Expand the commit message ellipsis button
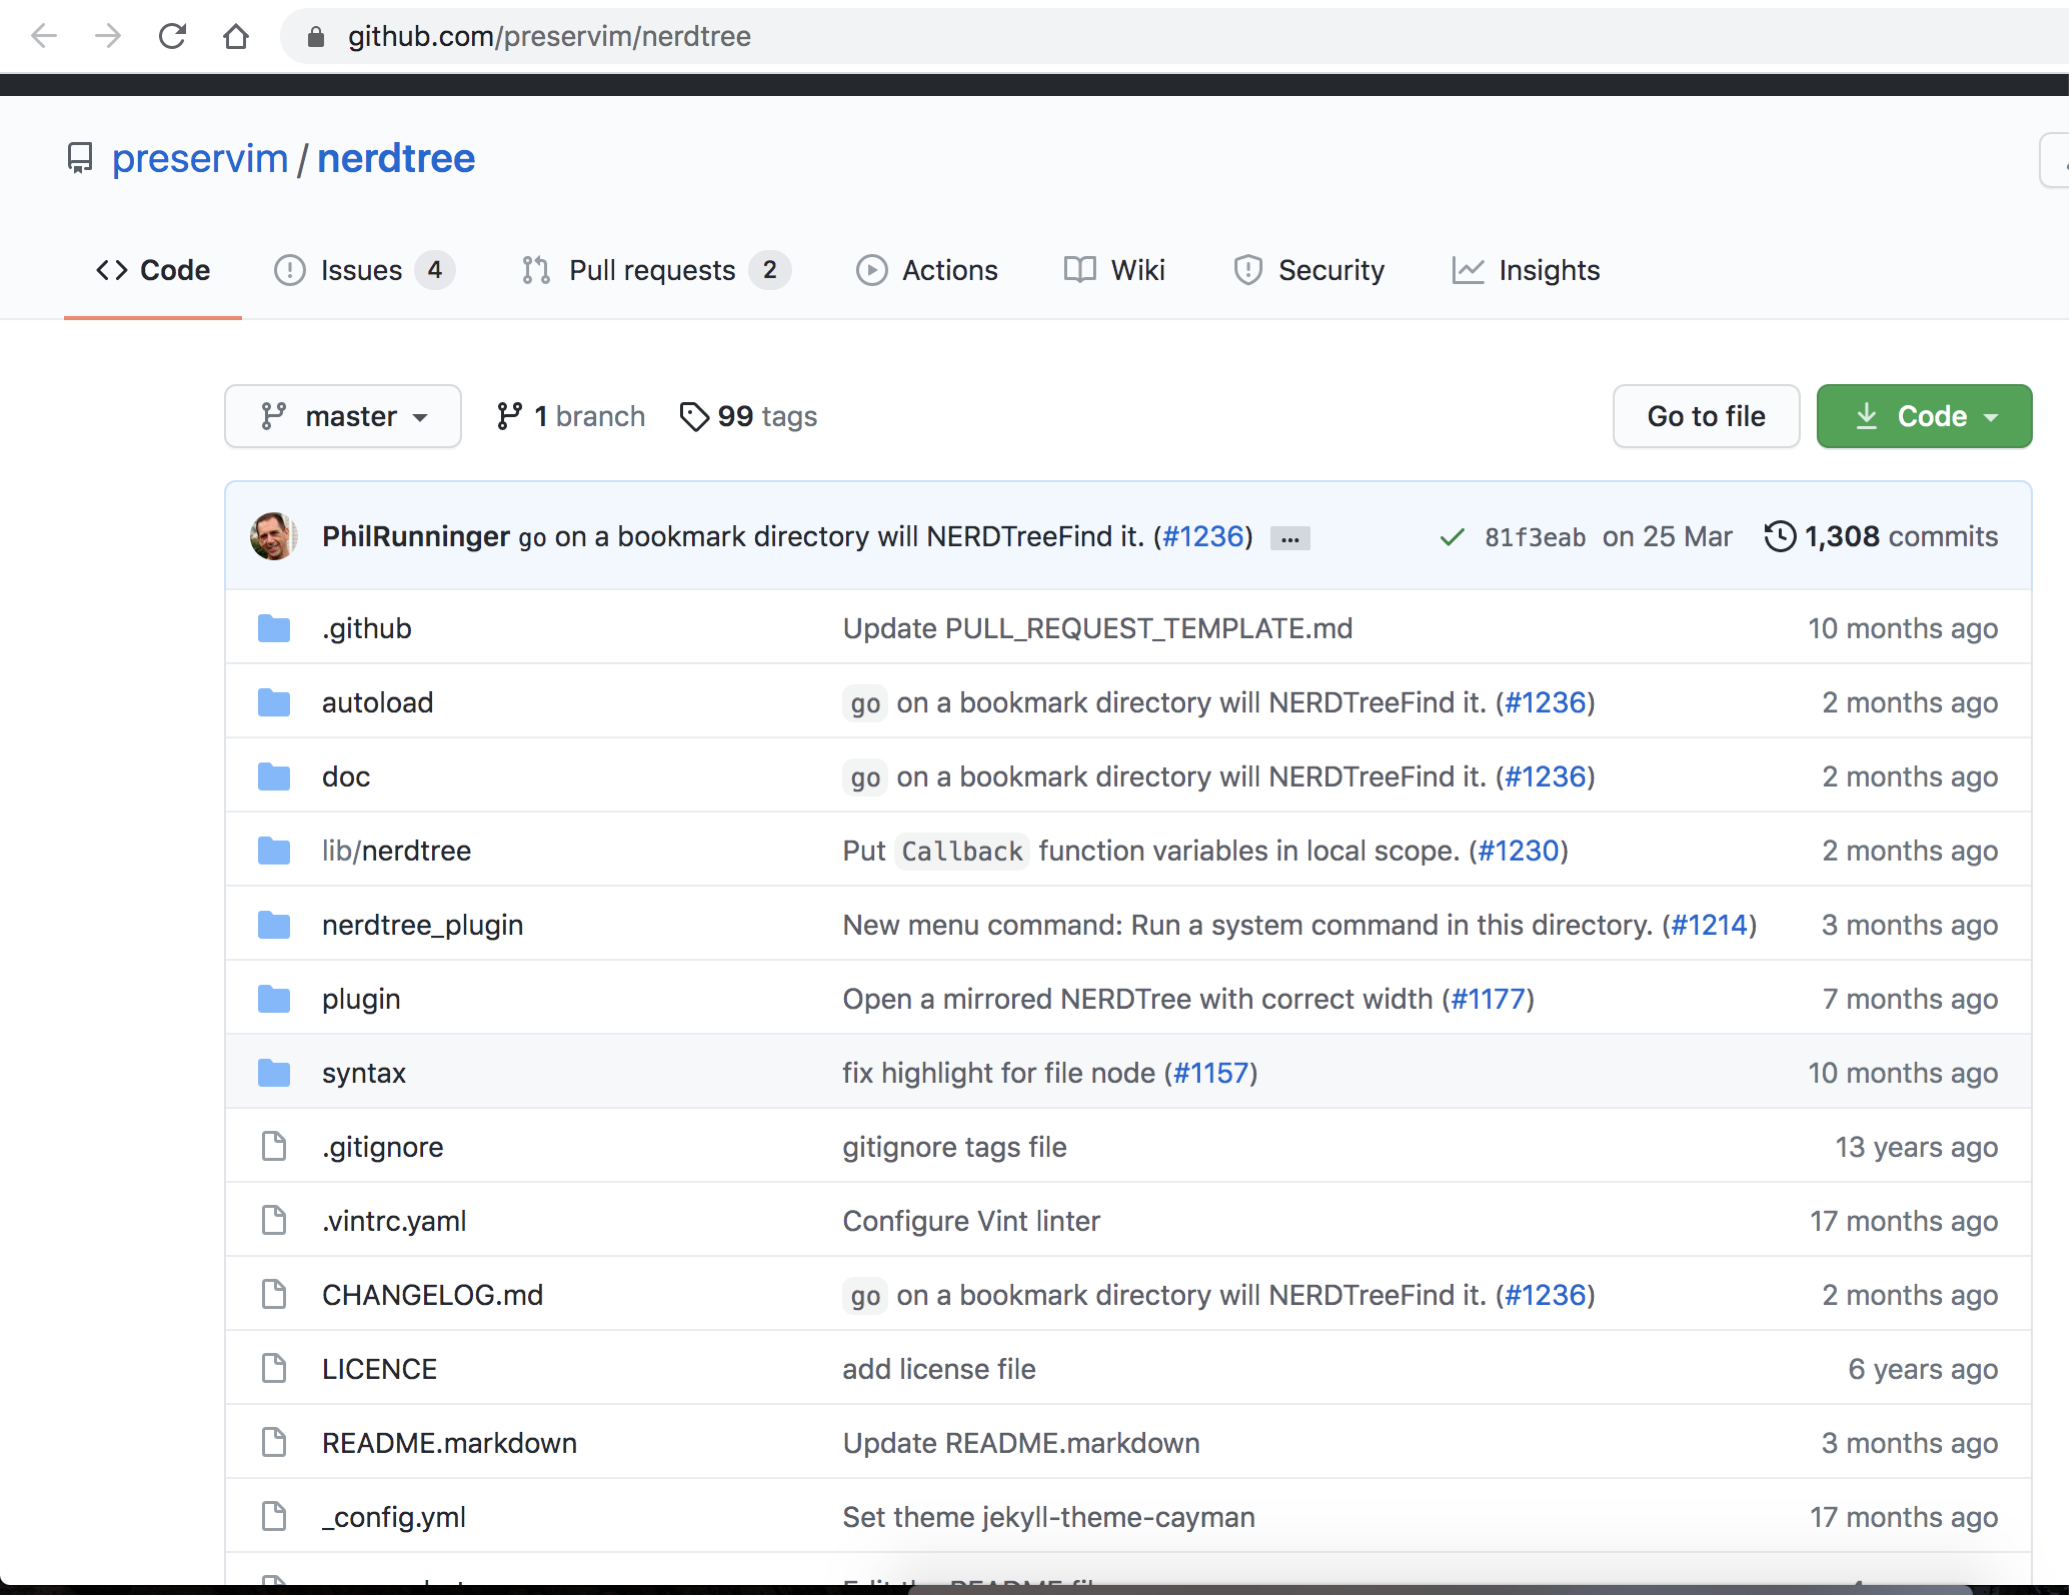Screen dimensions: 2069x1595 [1290, 538]
